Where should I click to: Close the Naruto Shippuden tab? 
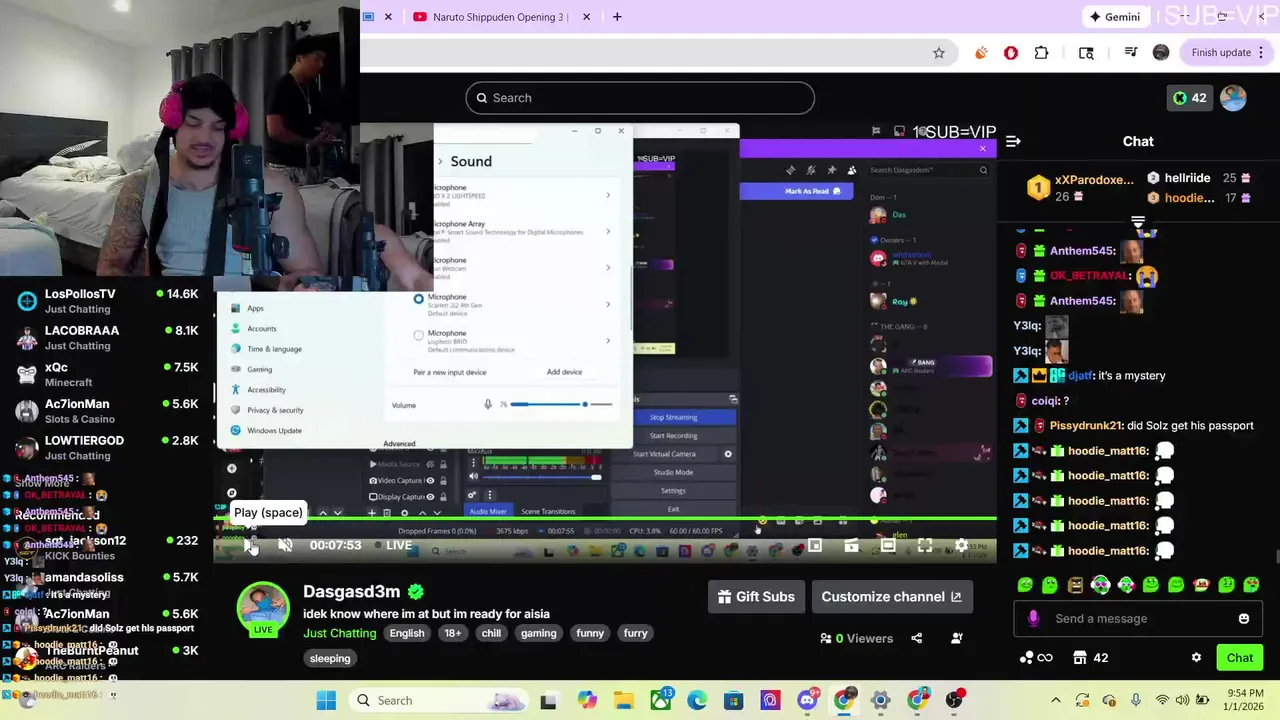(586, 17)
